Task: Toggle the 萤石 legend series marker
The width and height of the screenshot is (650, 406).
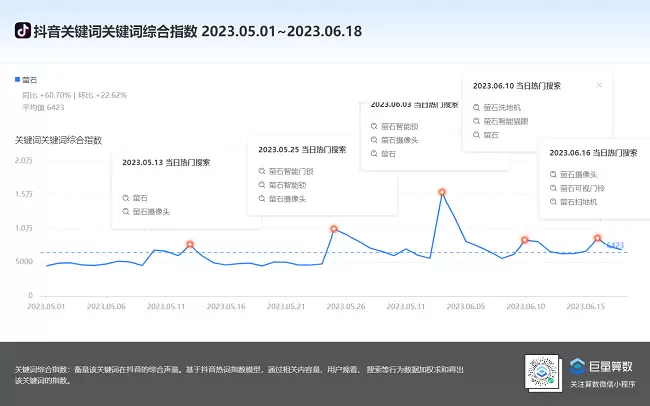Action: [18, 78]
